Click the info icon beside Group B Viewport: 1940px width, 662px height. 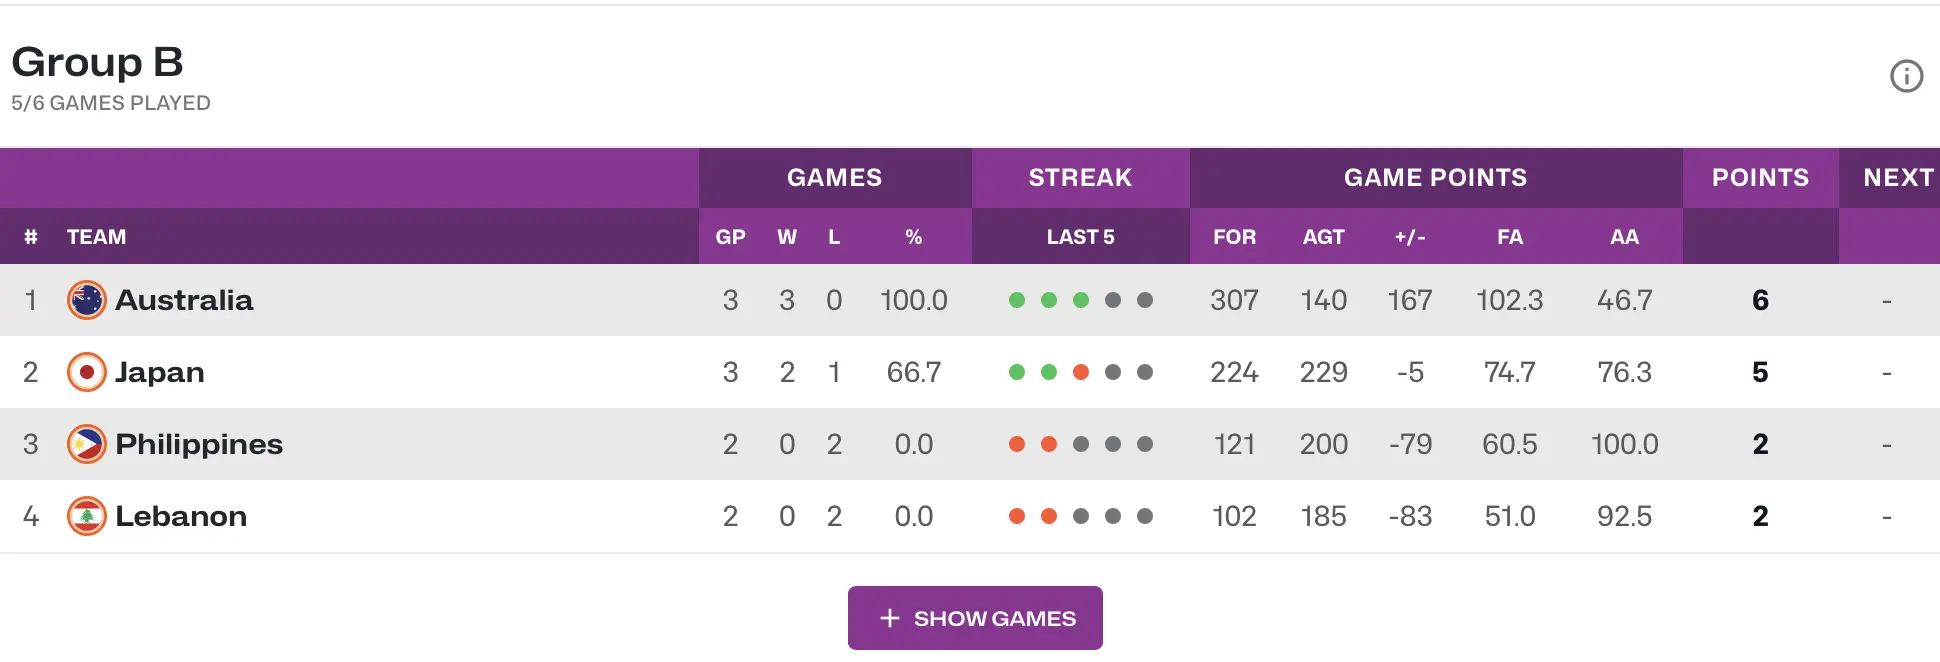pos(1906,76)
